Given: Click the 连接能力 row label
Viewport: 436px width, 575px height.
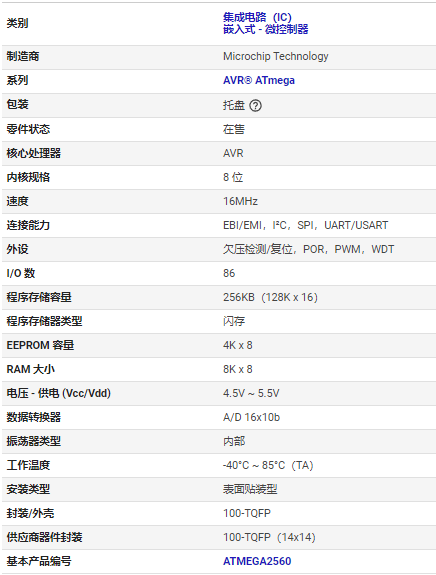Looking at the screenshot, I should pos(28,225).
